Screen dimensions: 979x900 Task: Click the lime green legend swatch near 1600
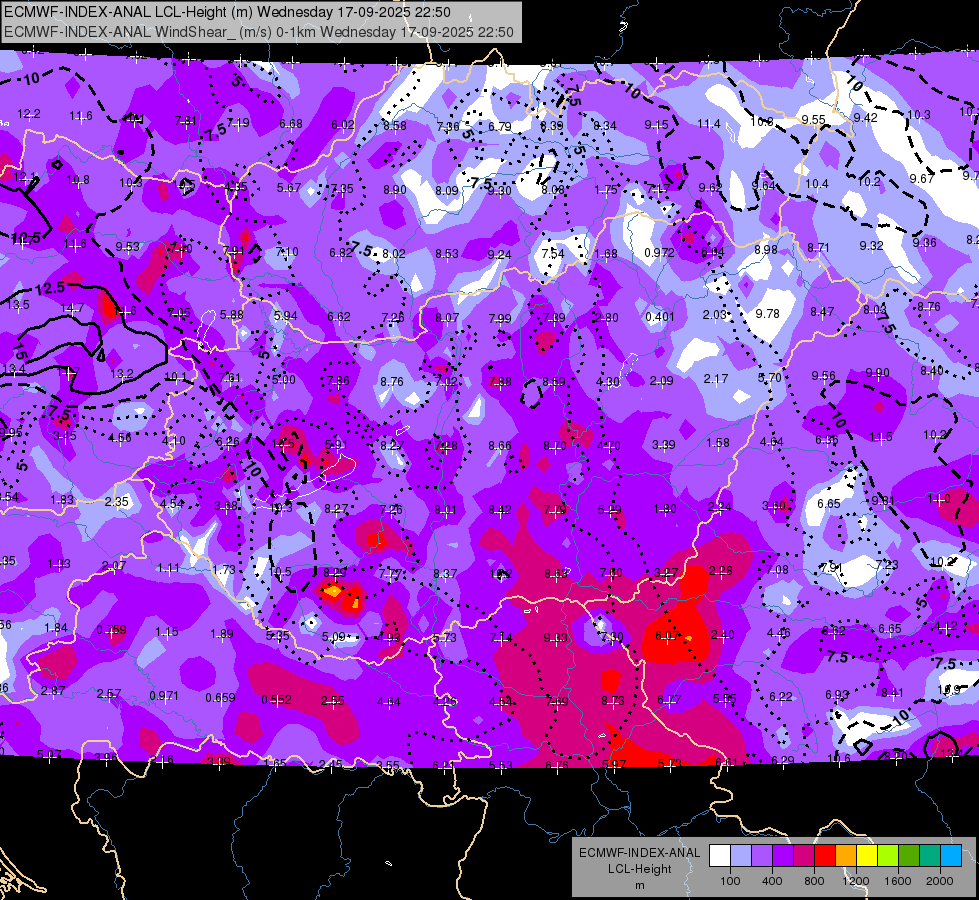click(888, 855)
